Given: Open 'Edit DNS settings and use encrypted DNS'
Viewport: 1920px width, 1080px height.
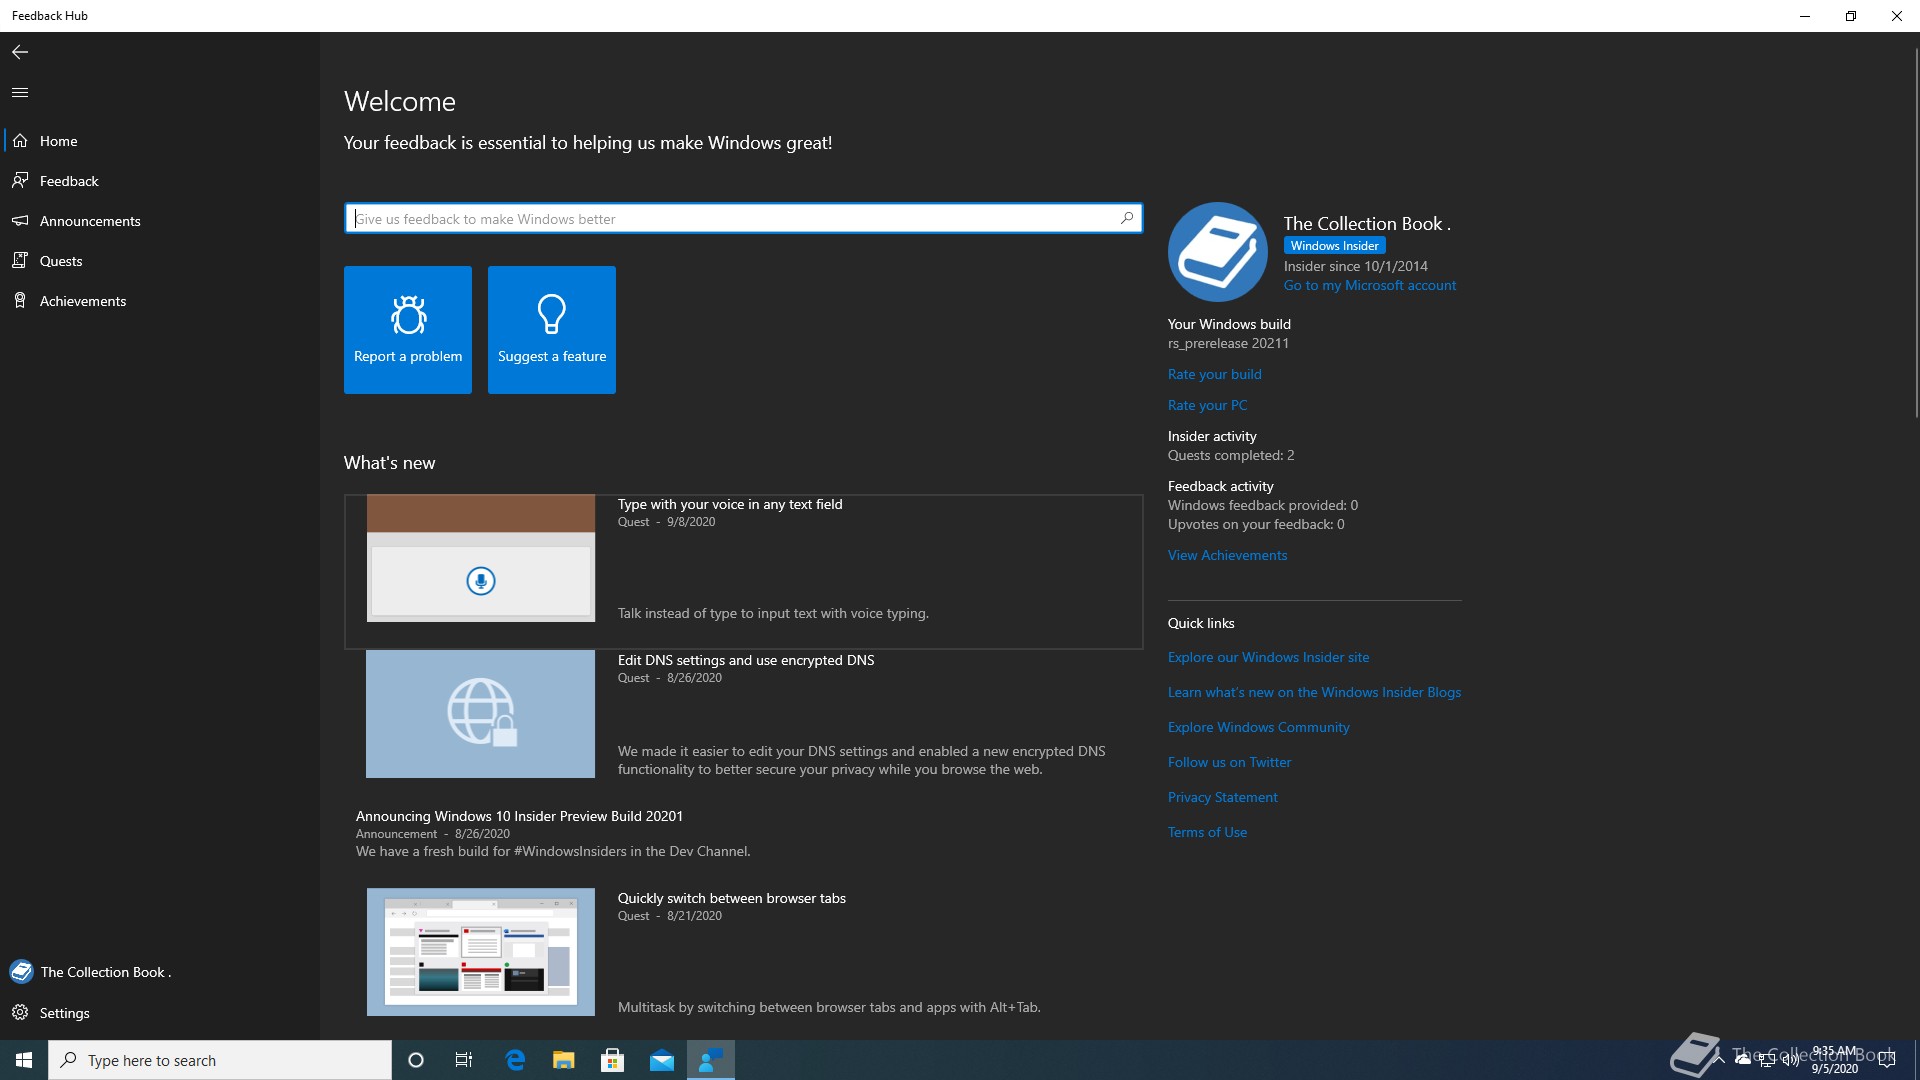Looking at the screenshot, I should point(746,660).
